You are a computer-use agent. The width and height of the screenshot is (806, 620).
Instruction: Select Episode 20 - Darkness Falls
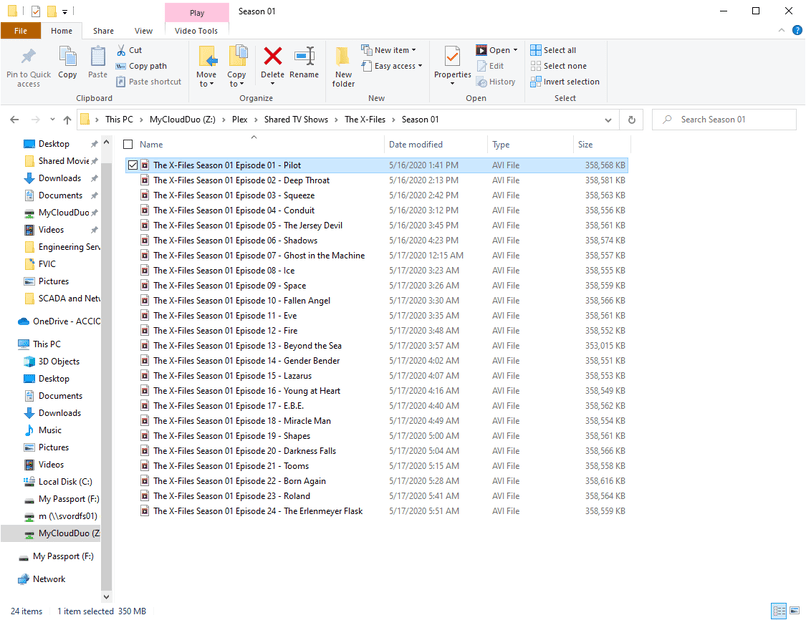(376, 451)
